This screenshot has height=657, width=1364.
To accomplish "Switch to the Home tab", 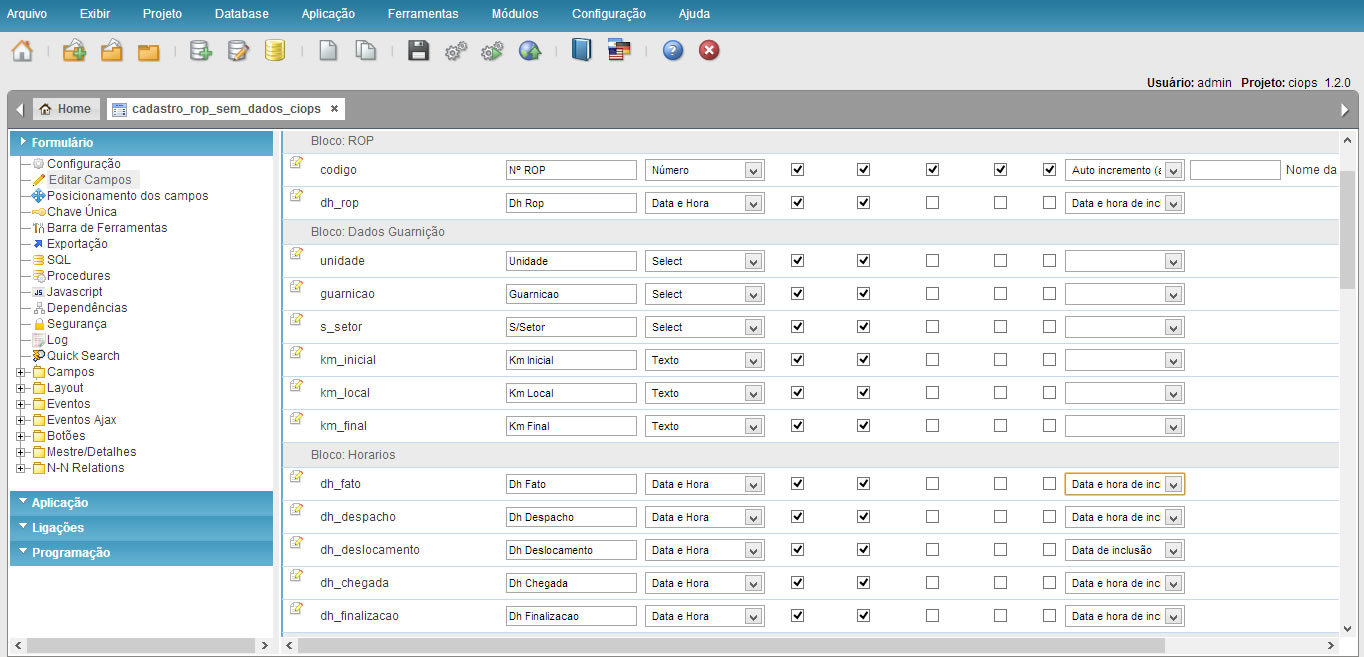I will 65,109.
